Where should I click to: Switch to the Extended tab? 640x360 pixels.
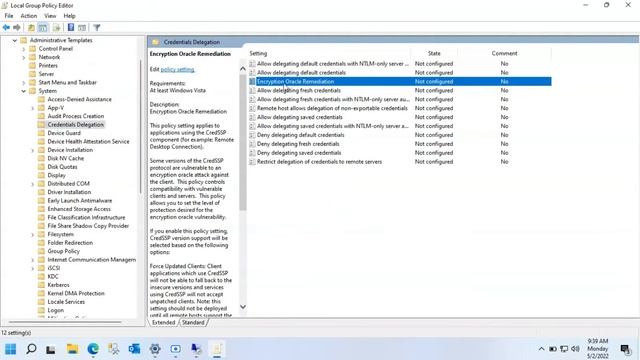(x=163, y=322)
